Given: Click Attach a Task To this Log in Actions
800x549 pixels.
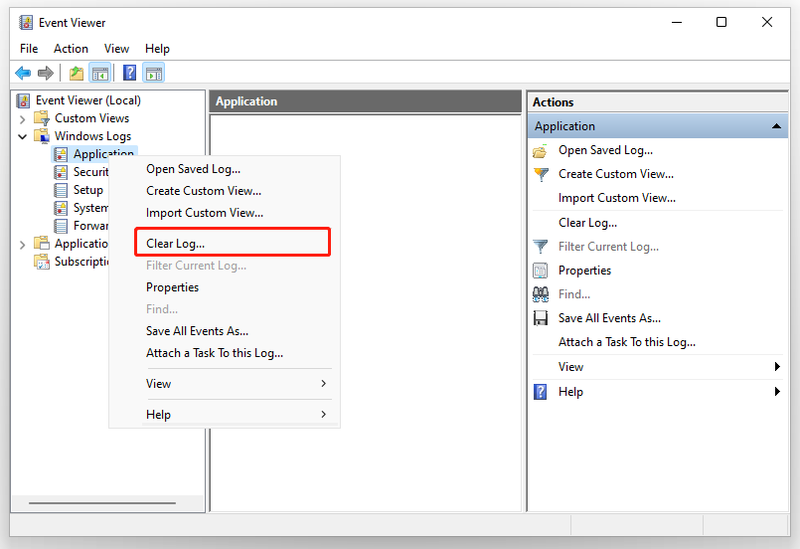Looking at the screenshot, I should (x=627, y=342).
